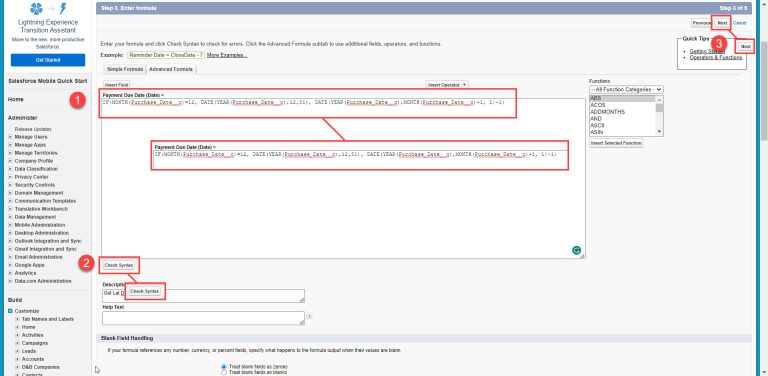Click the Lightning Experience Transition Assistant logo
Image resolution: width=768 pixels, height=376 pixels.
click(48, 8)
